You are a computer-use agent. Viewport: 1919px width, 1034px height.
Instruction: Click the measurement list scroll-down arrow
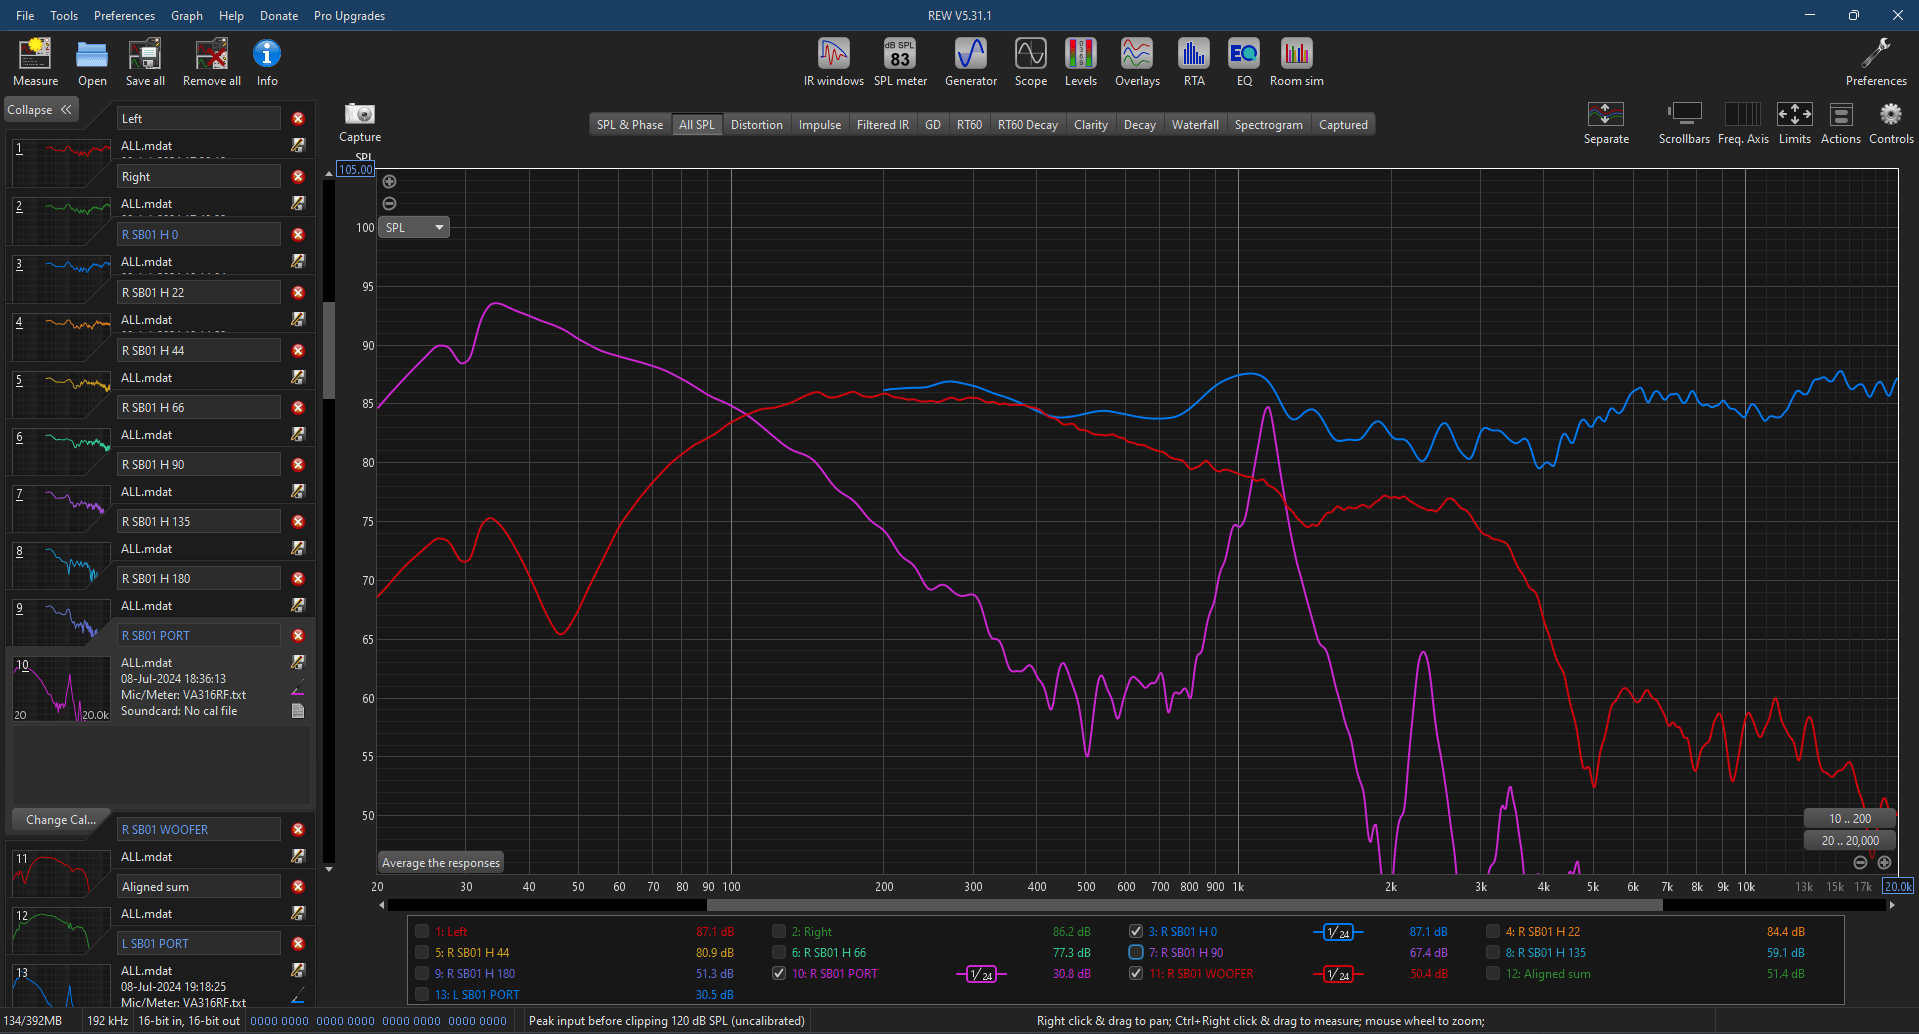(329, 869)
